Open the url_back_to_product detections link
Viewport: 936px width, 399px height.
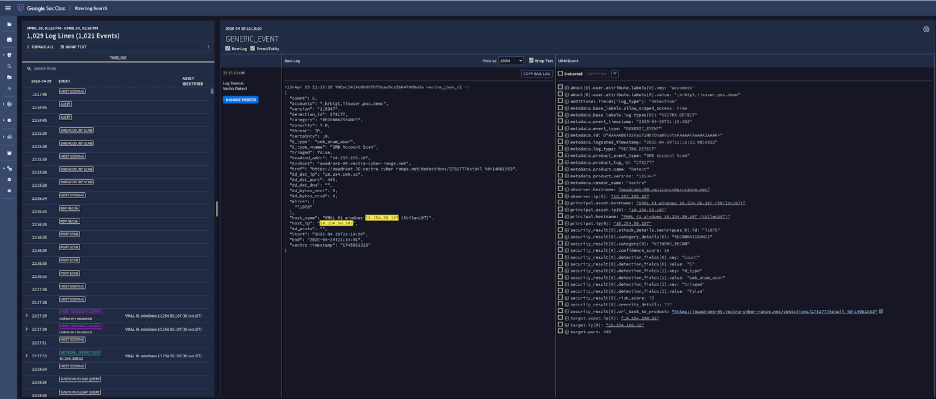click(774, 311)
